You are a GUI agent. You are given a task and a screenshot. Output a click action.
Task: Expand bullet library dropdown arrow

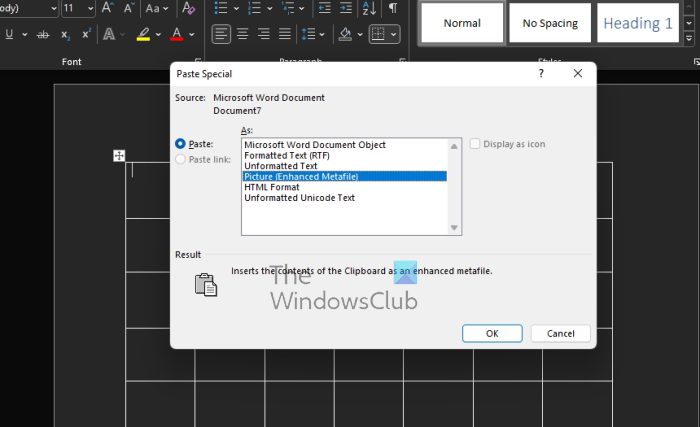[236, 8]
